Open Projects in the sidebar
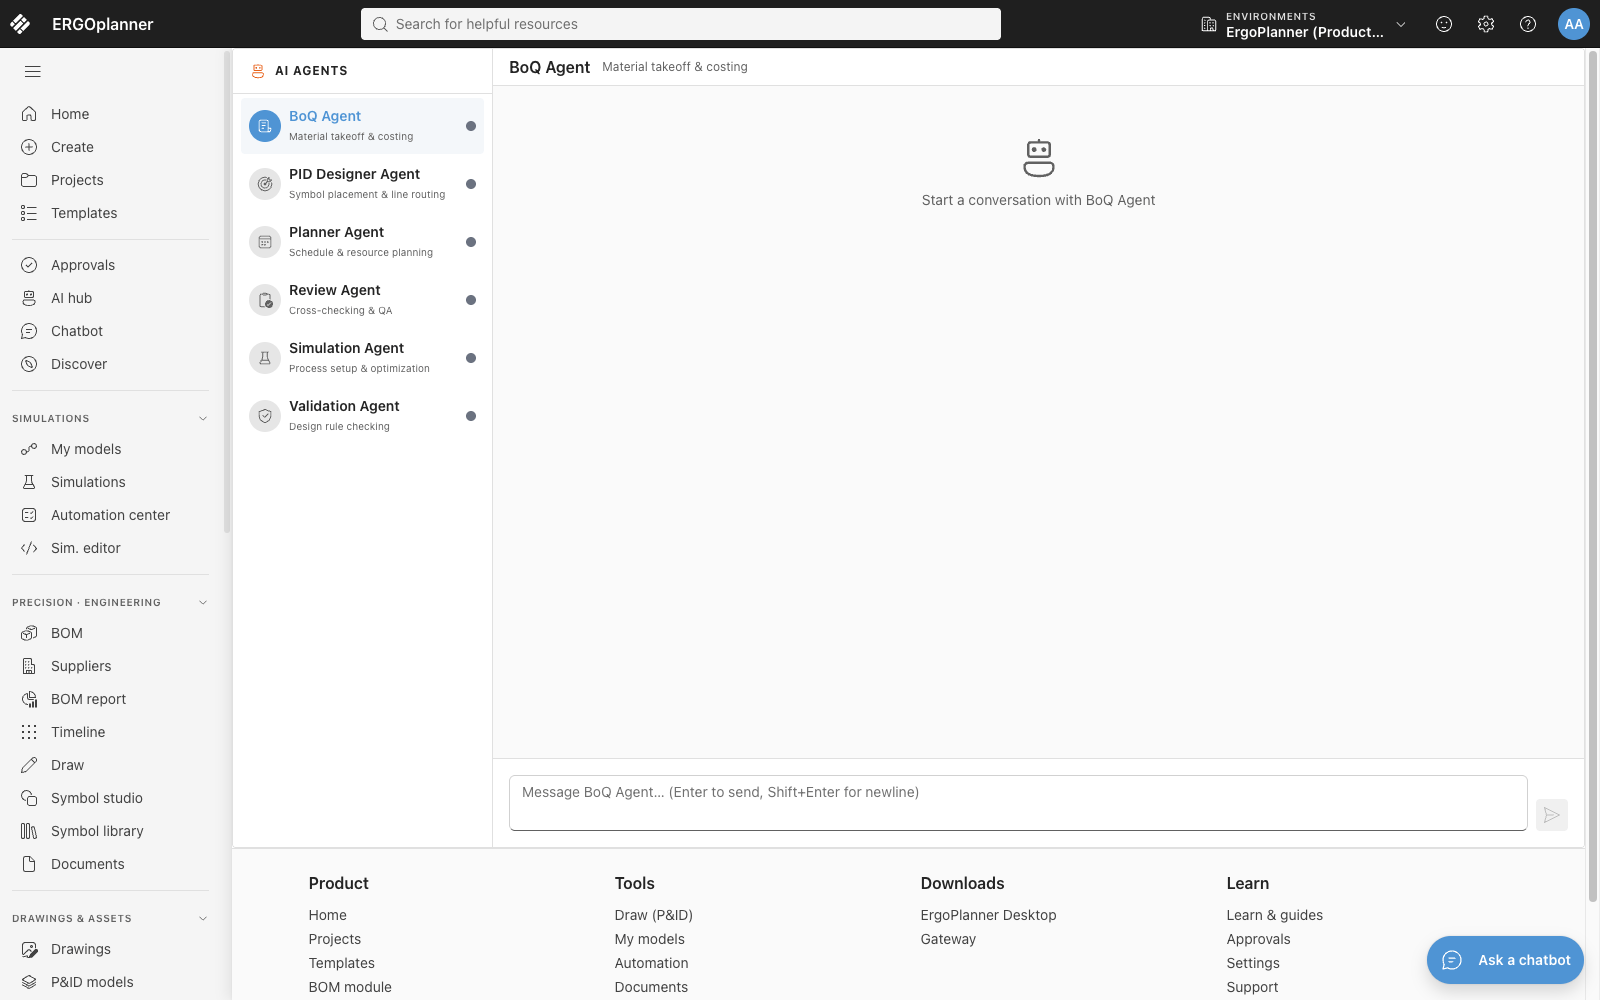 pyautogui.click(x=110, y=180)
